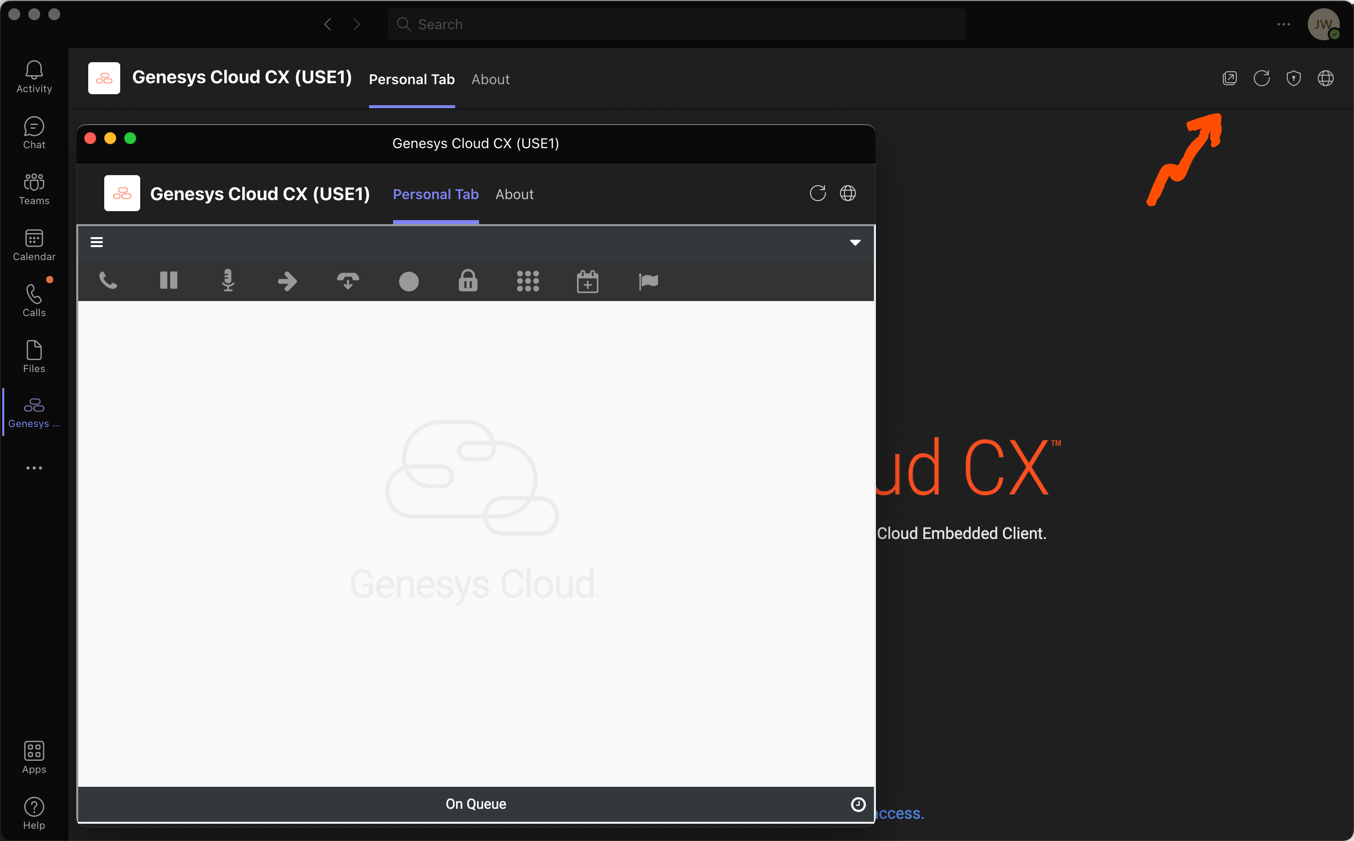
Task: Mute the microphone in the call toolbar
Action: pyautogui.click(x=228, y=281)
